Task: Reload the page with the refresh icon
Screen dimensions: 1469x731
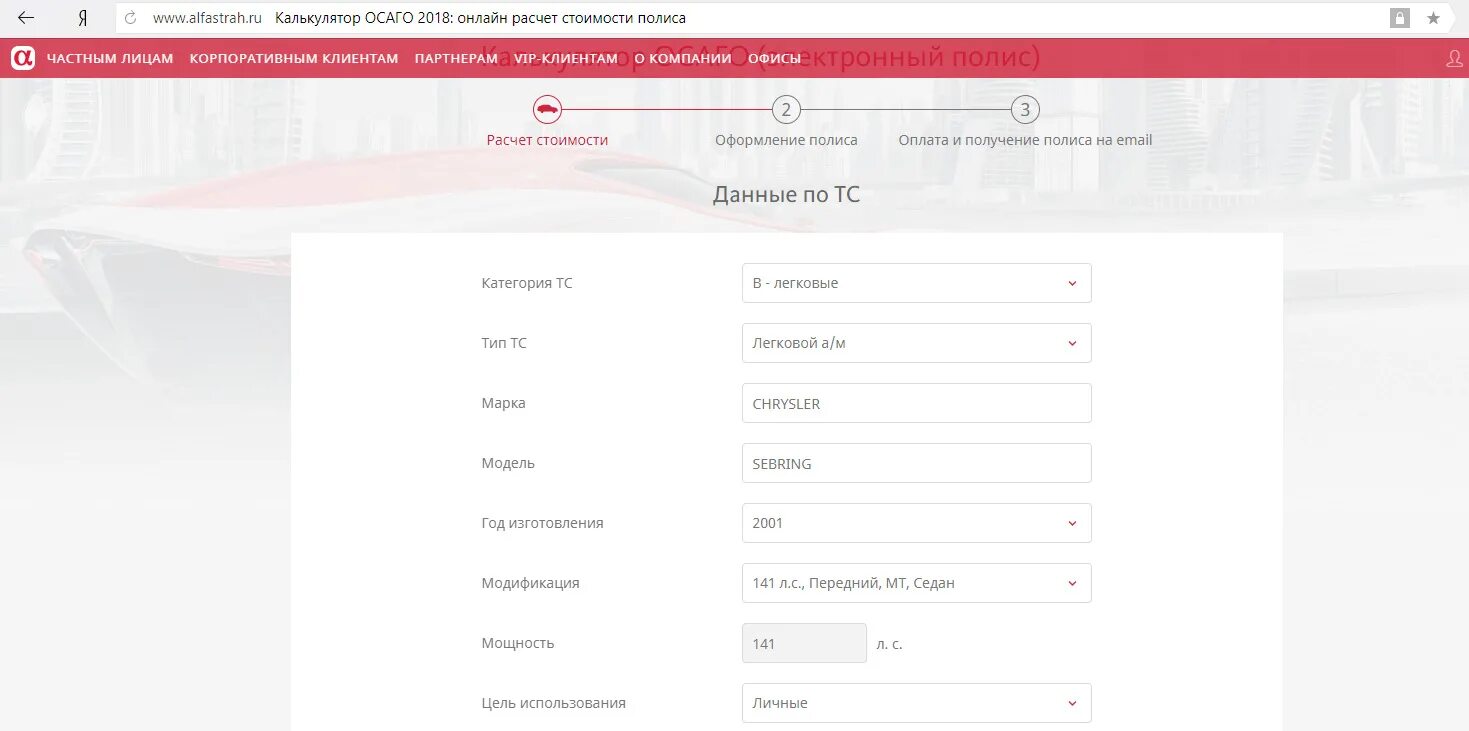Action: (130, 18)
